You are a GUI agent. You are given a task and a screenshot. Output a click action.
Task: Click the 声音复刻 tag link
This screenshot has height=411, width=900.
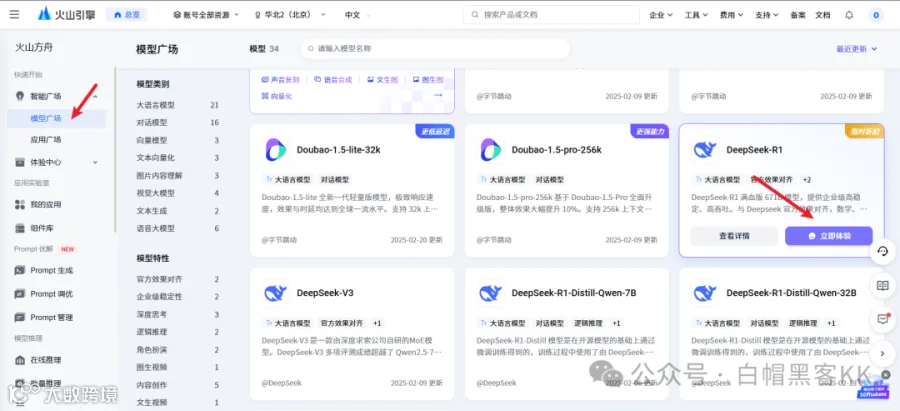(281, 80)
